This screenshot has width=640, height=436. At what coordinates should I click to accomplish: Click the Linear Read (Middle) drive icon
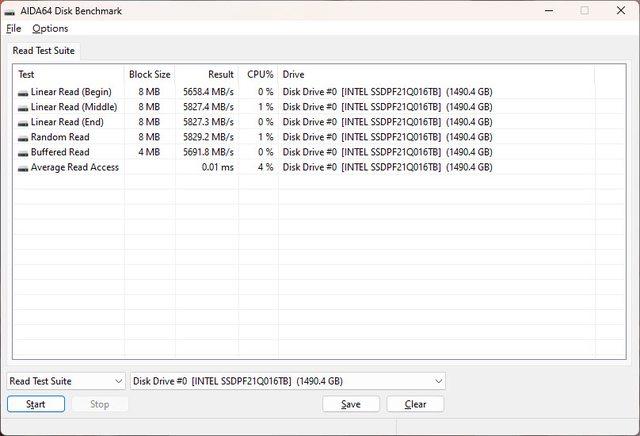point(23,107)
